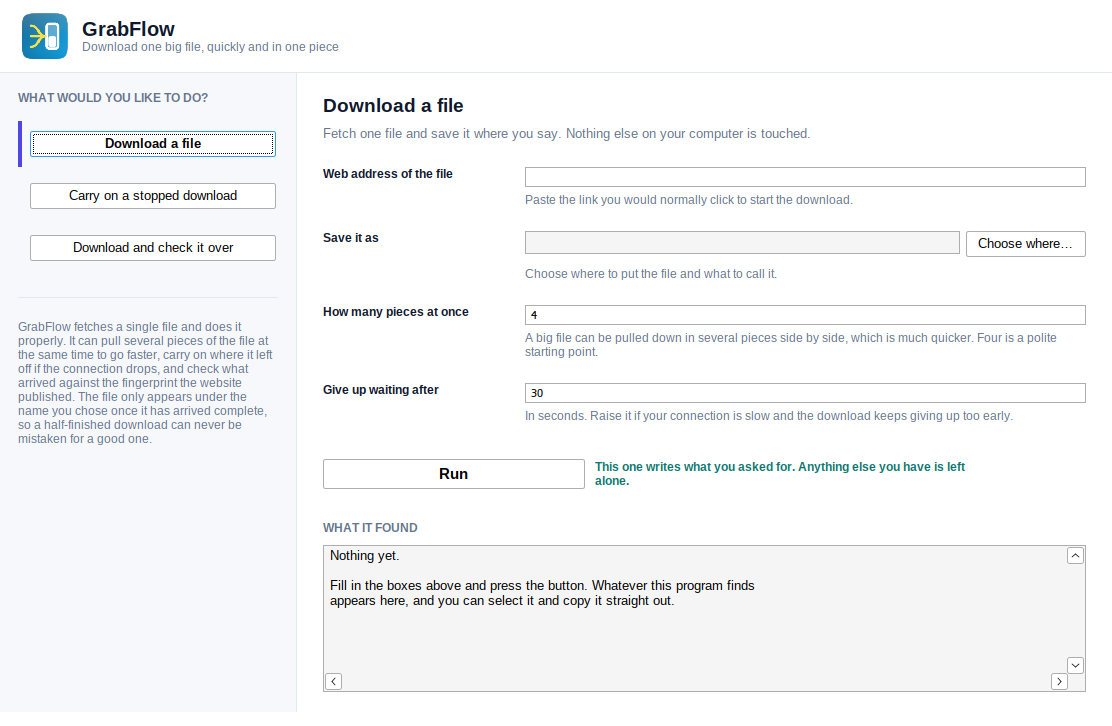Click the GrabFlow app logo icon

click(x=45, y=36)
